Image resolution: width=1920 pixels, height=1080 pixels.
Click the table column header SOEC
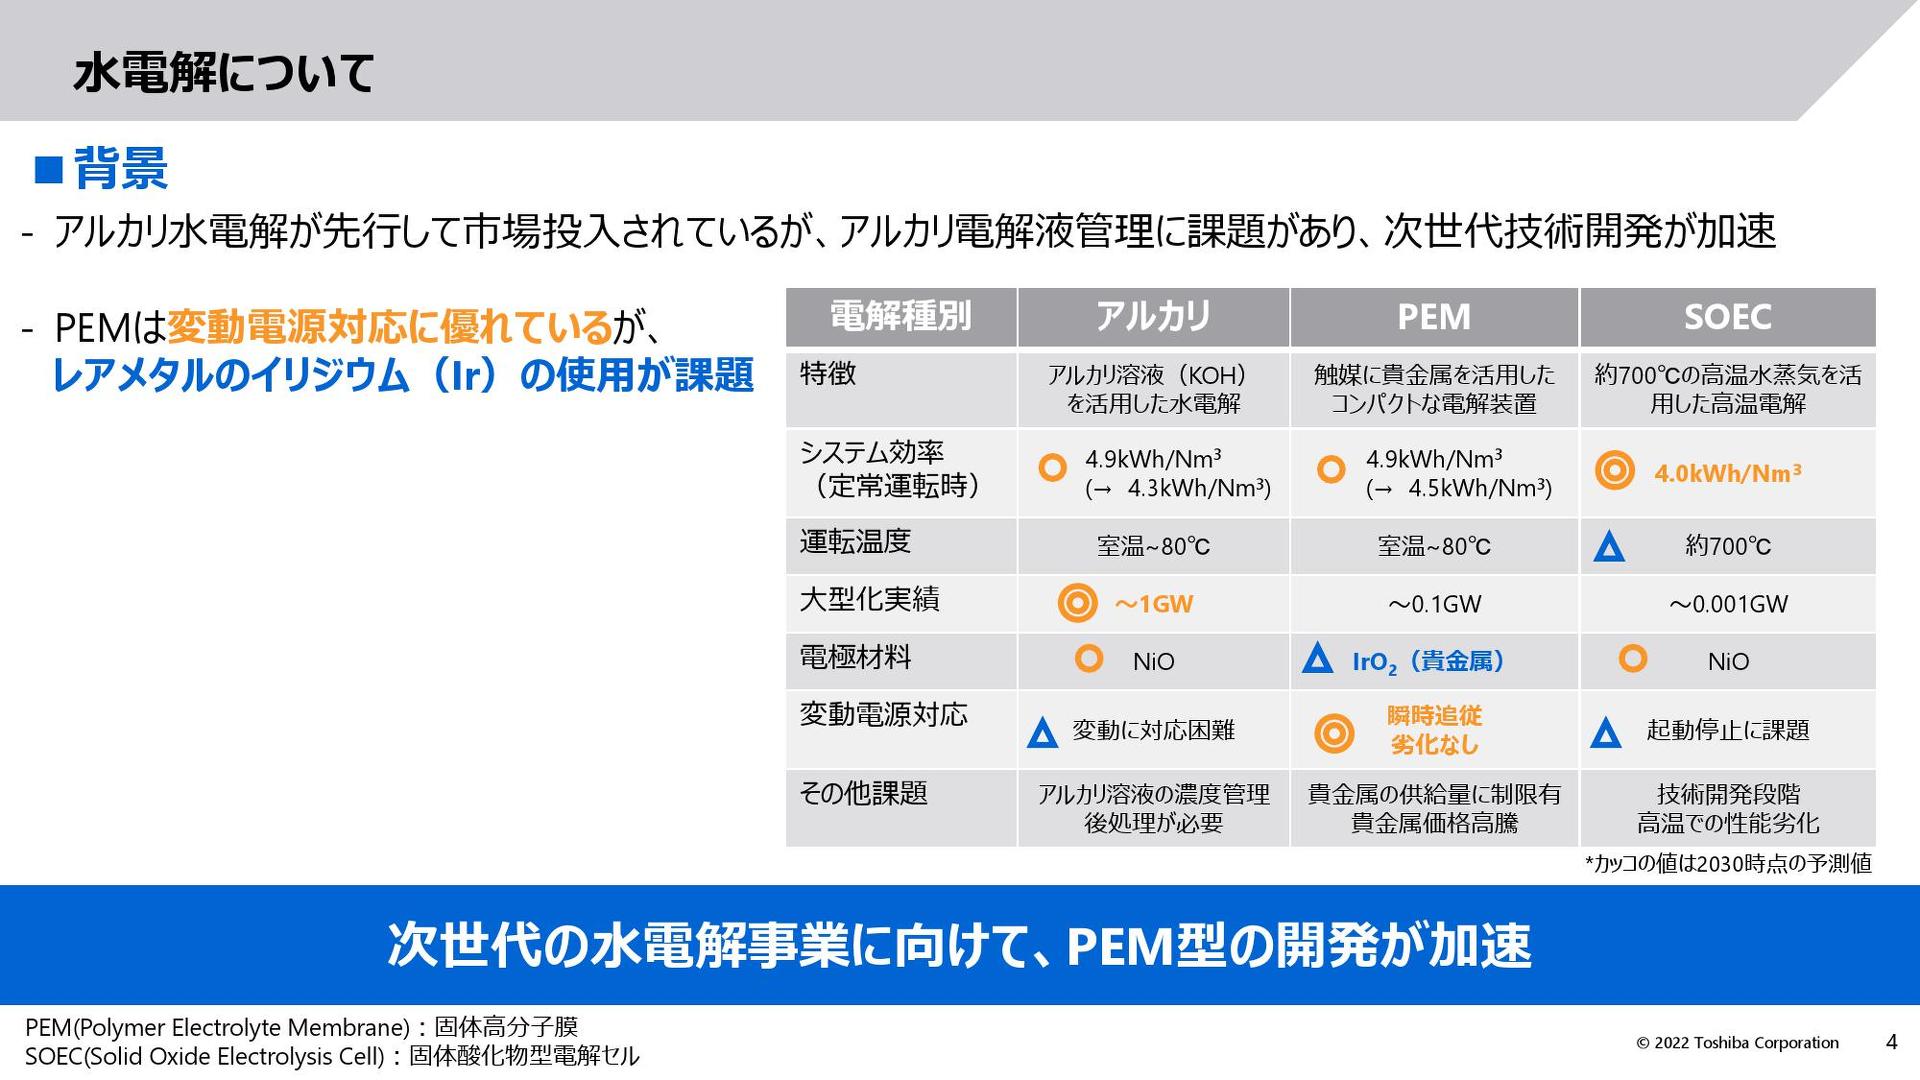pos(1727,317)
